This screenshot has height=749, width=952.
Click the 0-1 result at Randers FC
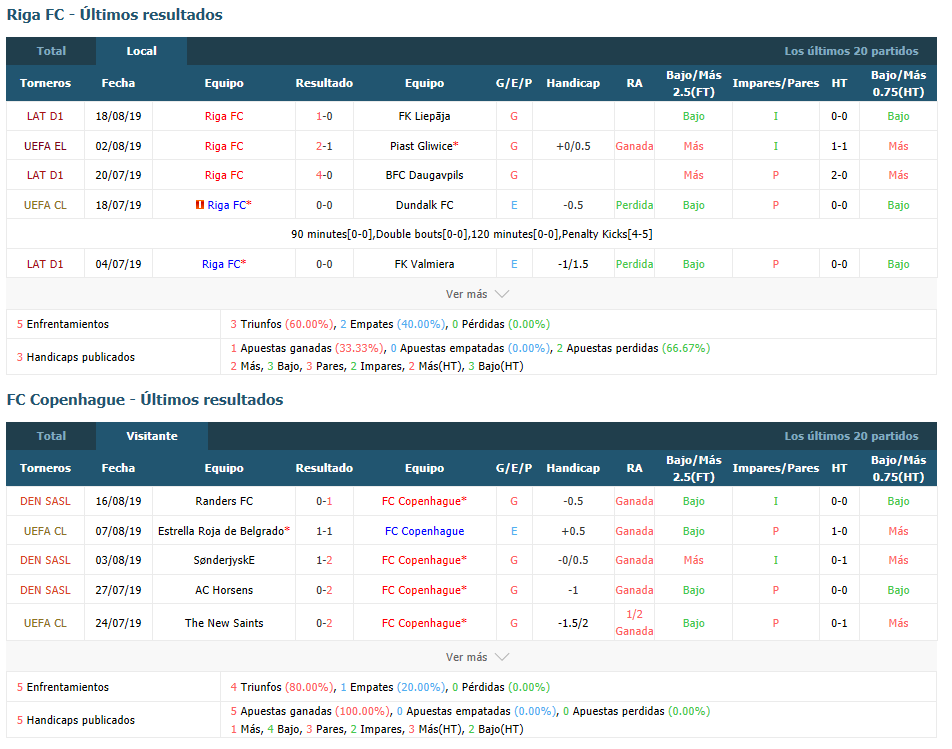[324, 501]
